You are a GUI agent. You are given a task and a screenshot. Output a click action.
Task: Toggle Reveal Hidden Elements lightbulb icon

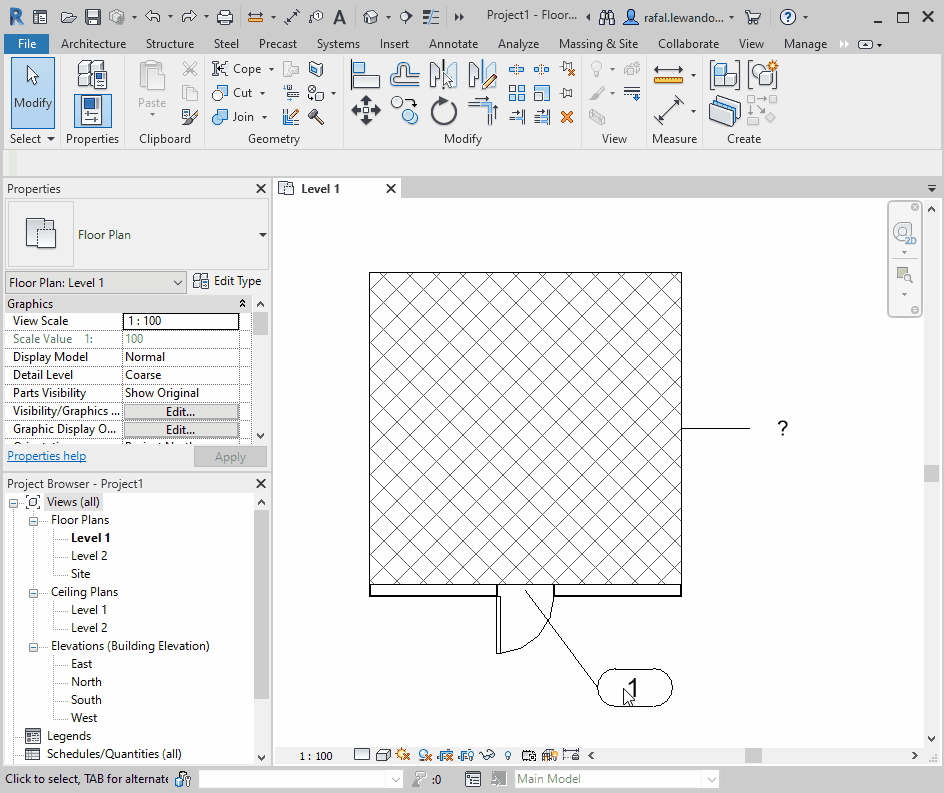pyautogui.click(x=507, y=756)
